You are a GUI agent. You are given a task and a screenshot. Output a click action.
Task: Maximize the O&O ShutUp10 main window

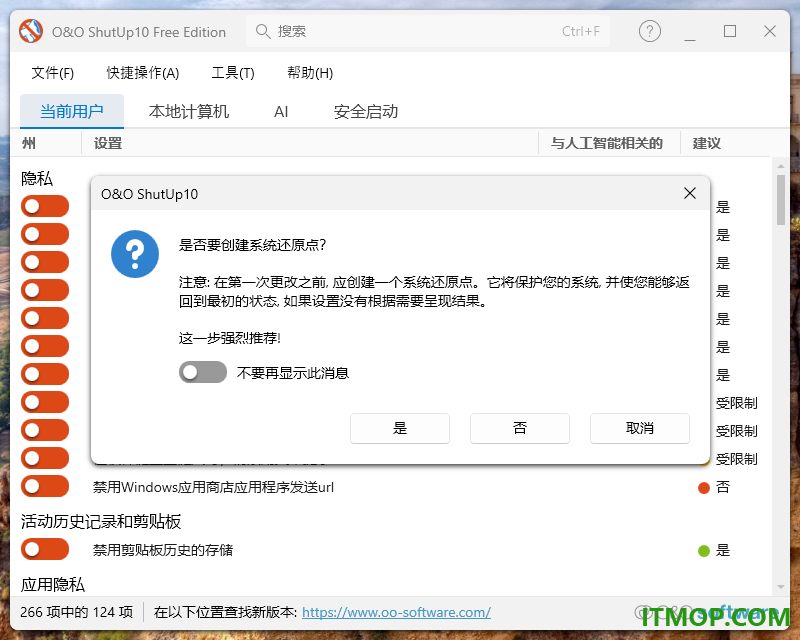tap(730, 31)
